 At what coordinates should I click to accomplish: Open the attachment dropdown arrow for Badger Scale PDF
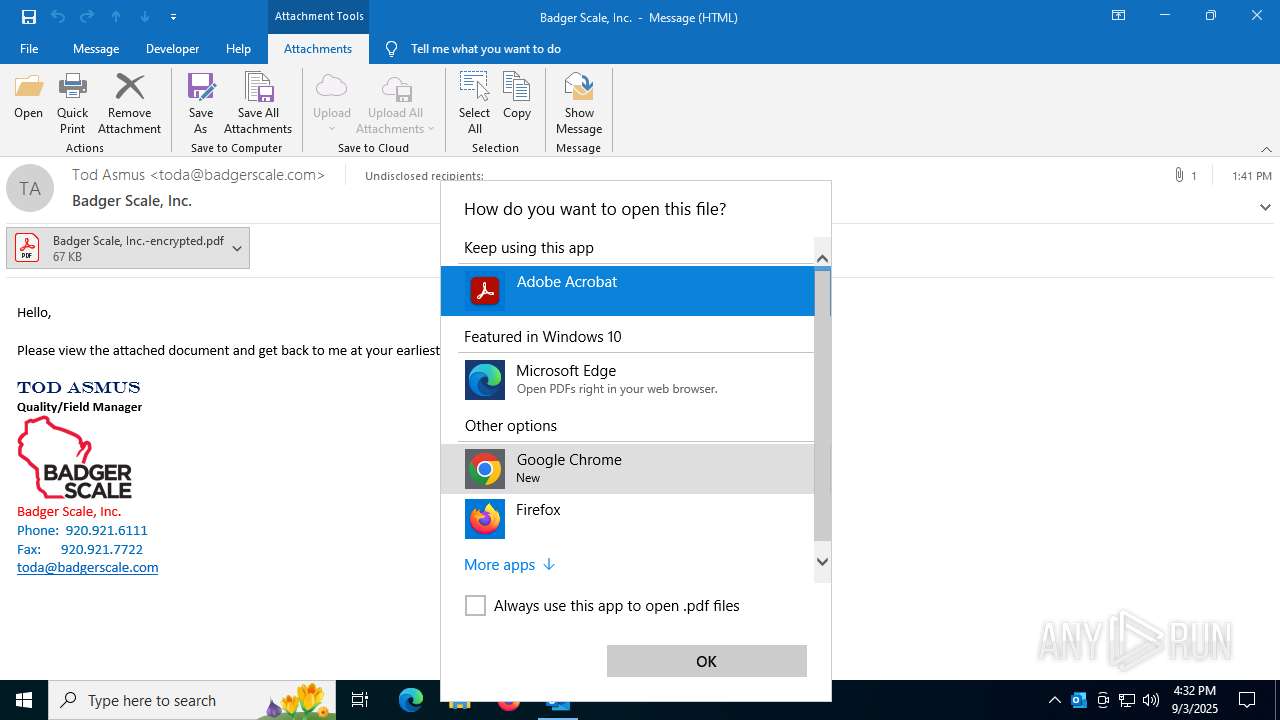(237, 248)
